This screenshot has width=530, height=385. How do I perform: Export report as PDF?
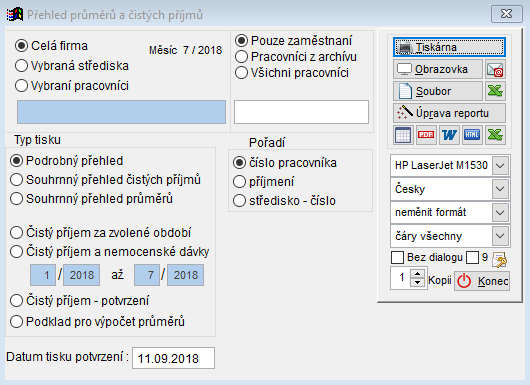coord(426,135)
